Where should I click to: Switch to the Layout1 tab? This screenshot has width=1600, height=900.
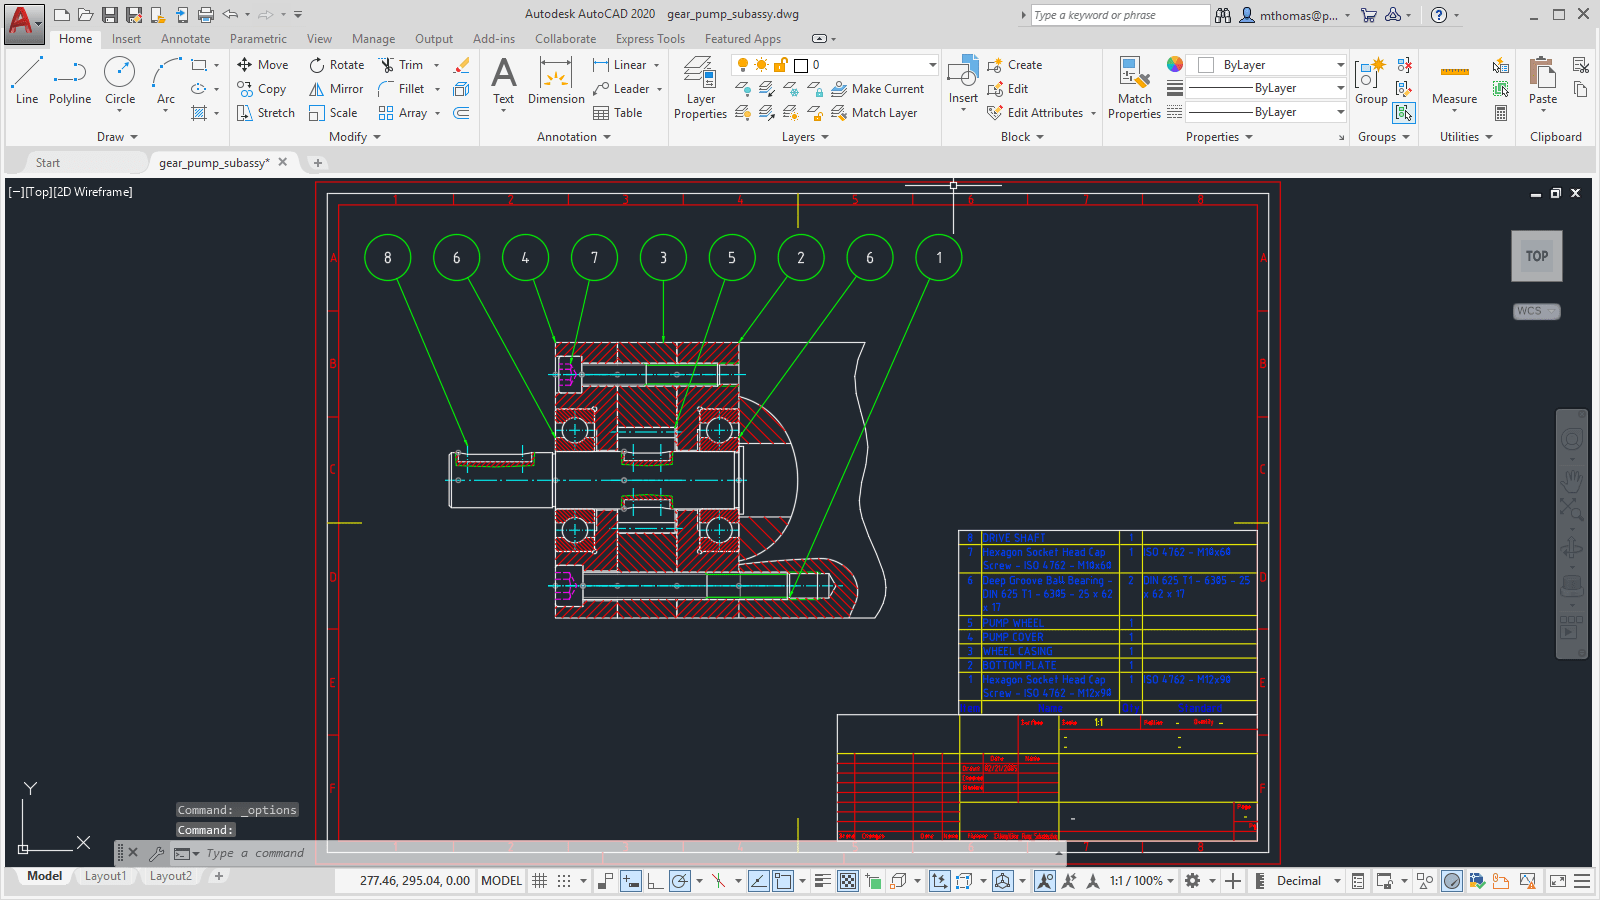point(105,876)
